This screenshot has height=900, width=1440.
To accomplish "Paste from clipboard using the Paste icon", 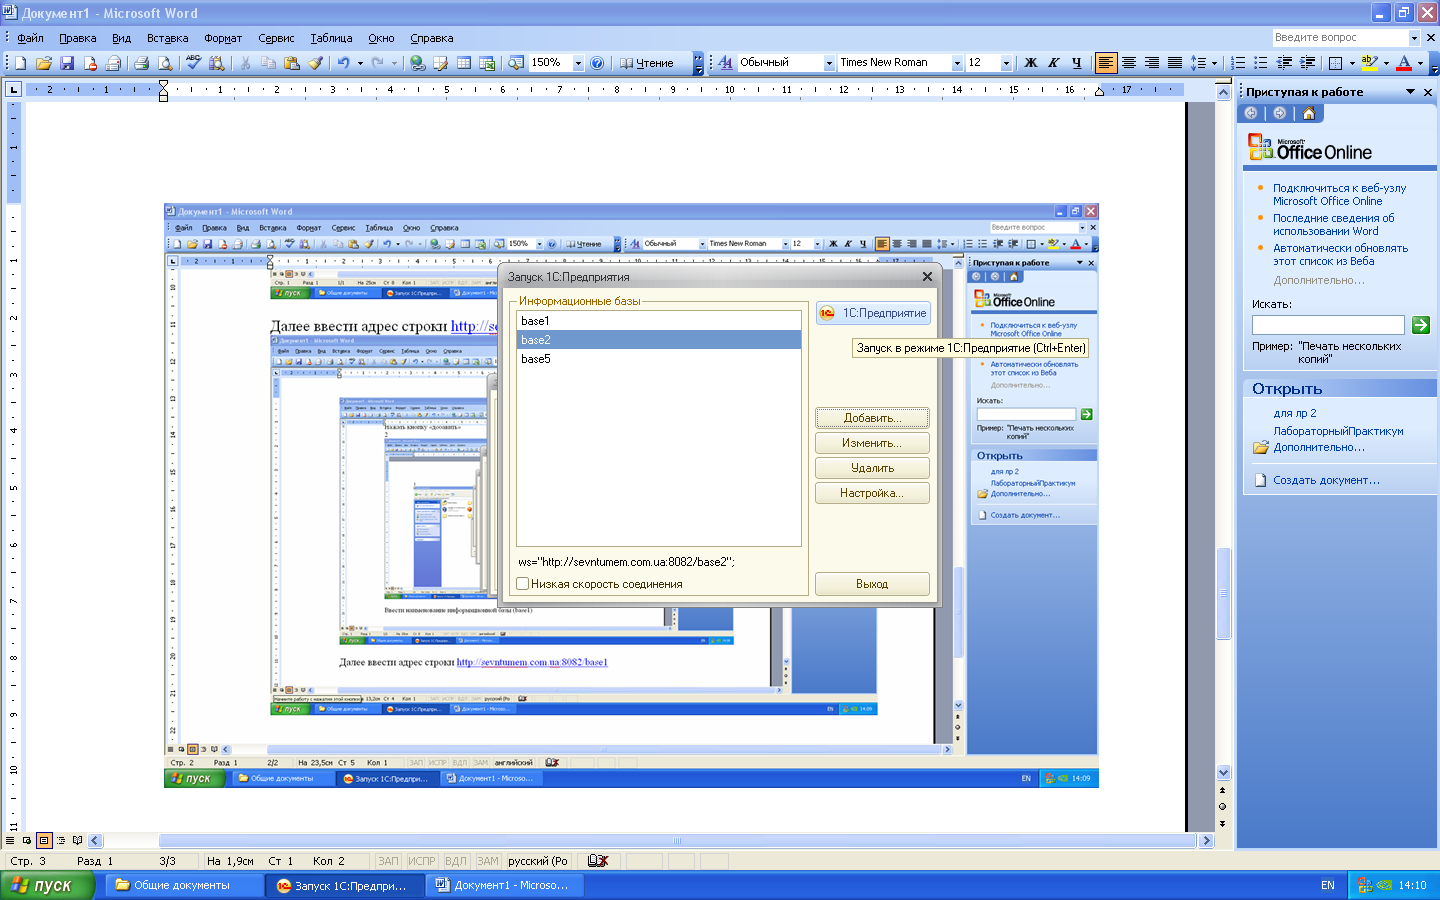I will 292,63.
